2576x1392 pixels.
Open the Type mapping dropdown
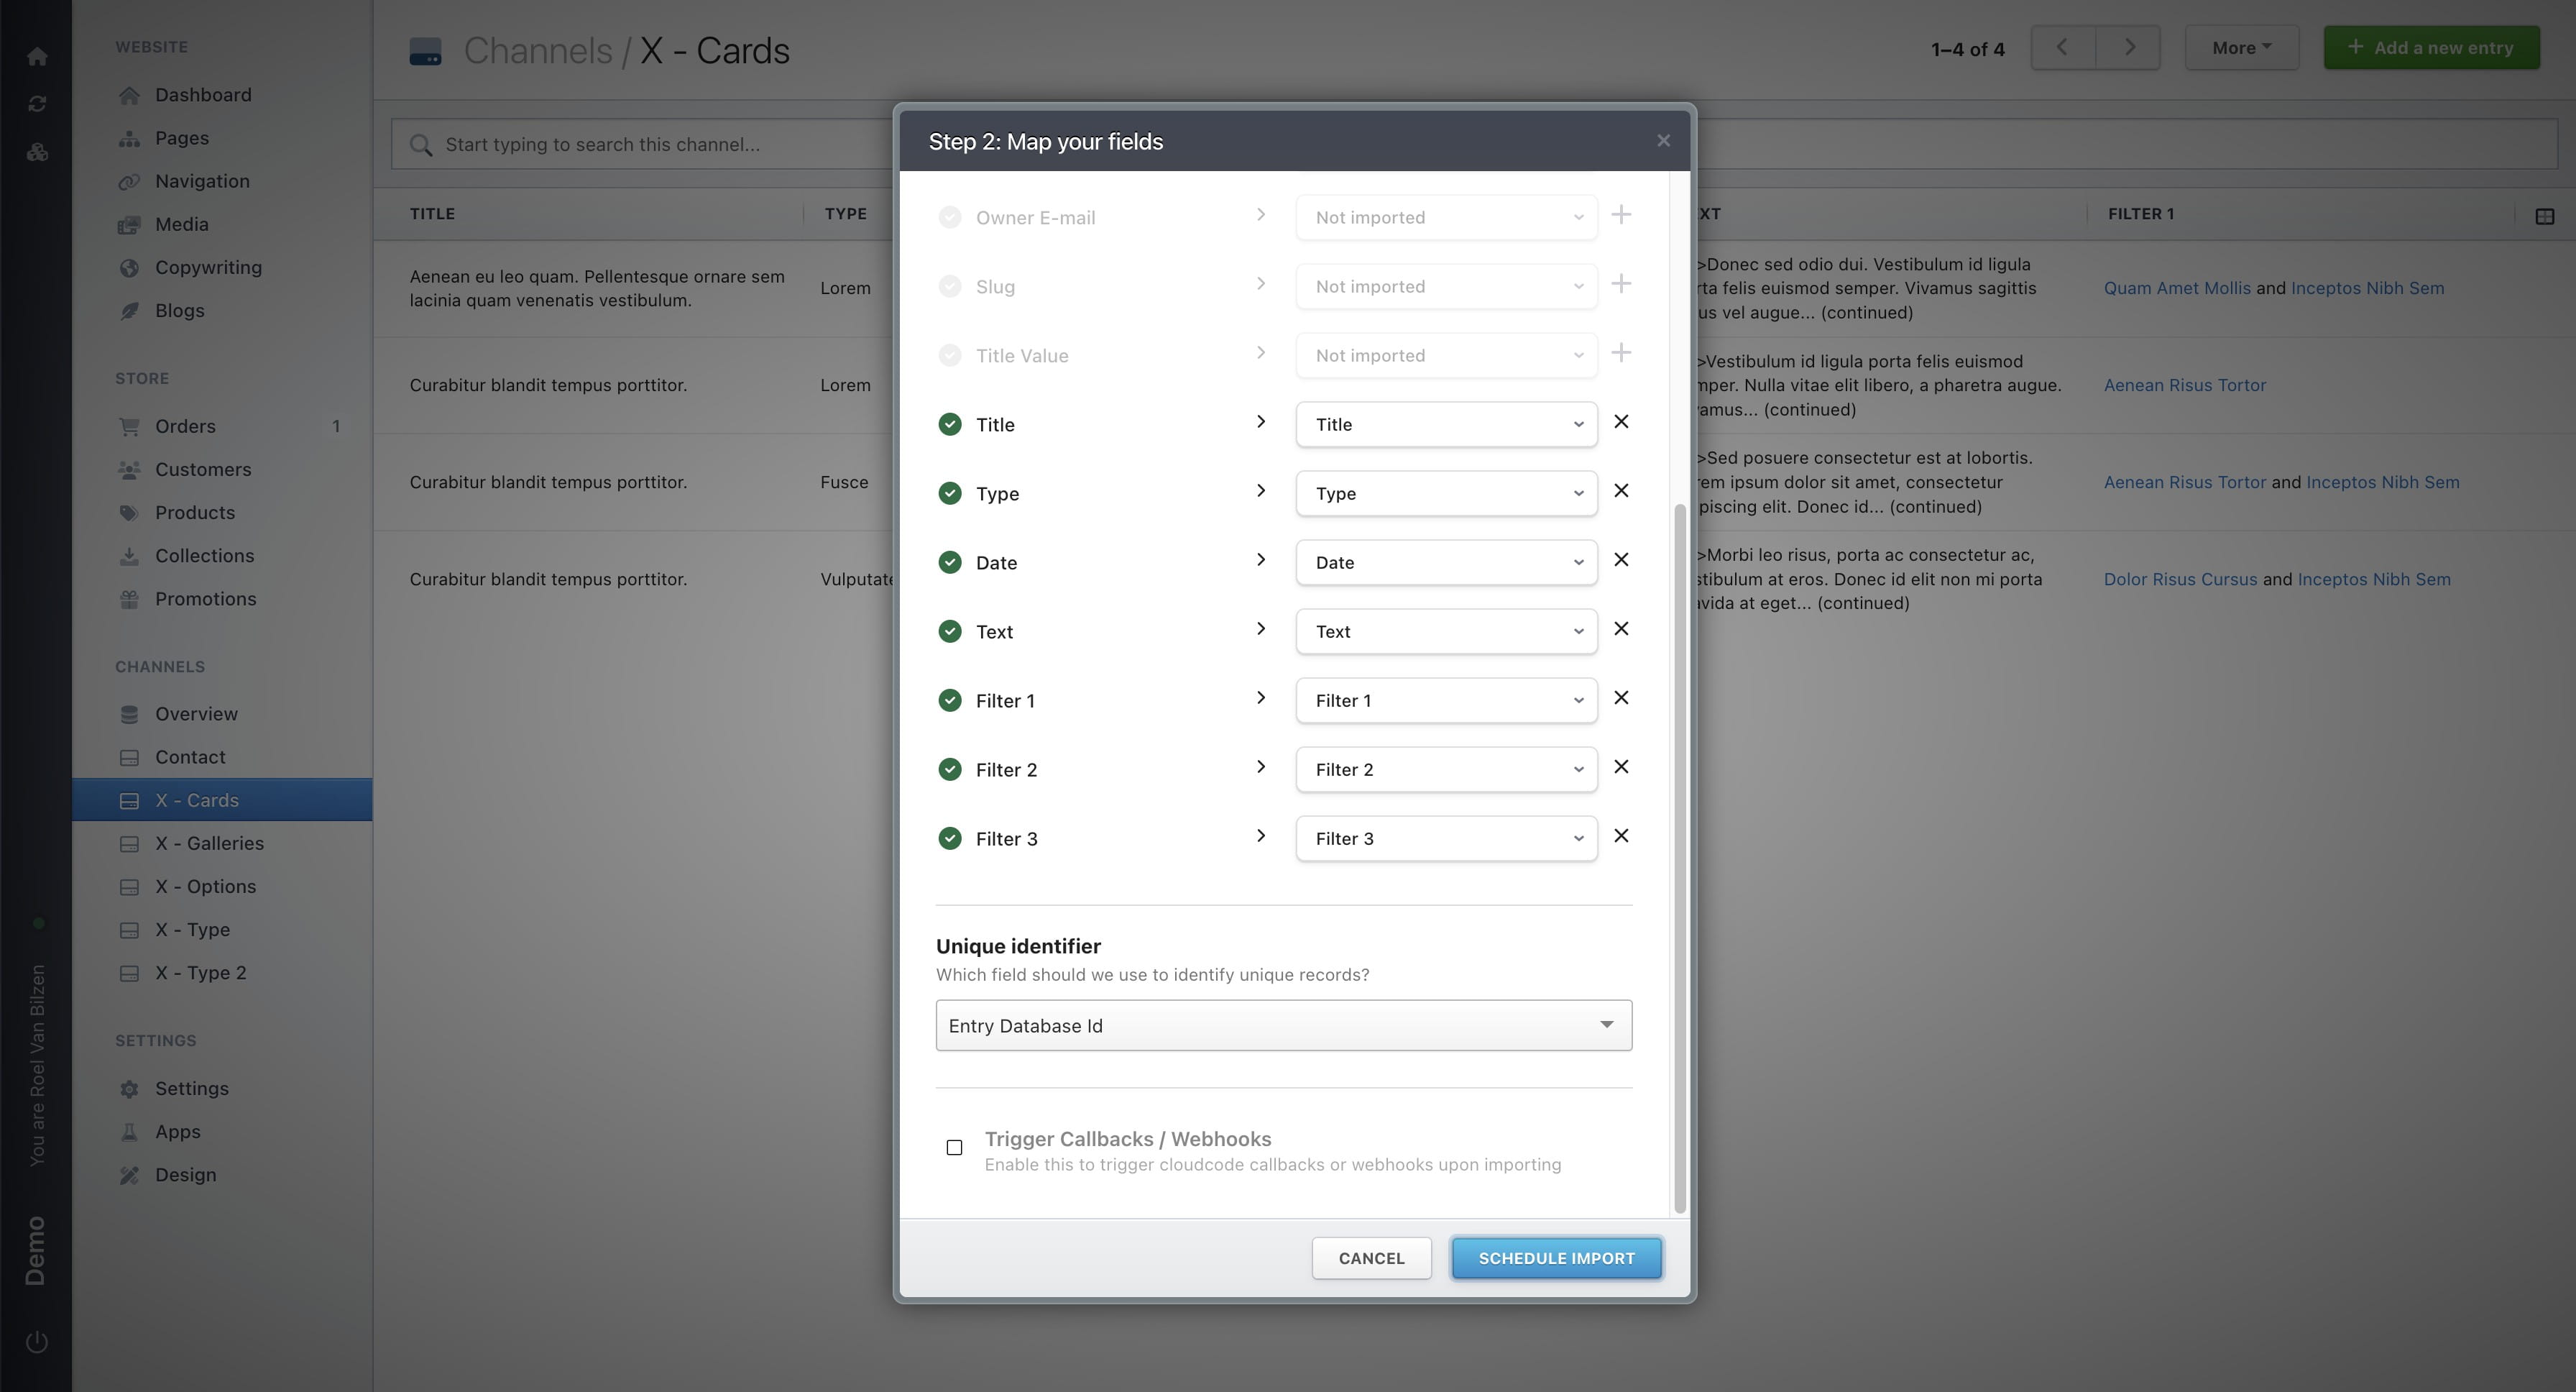pos(1446,493)
